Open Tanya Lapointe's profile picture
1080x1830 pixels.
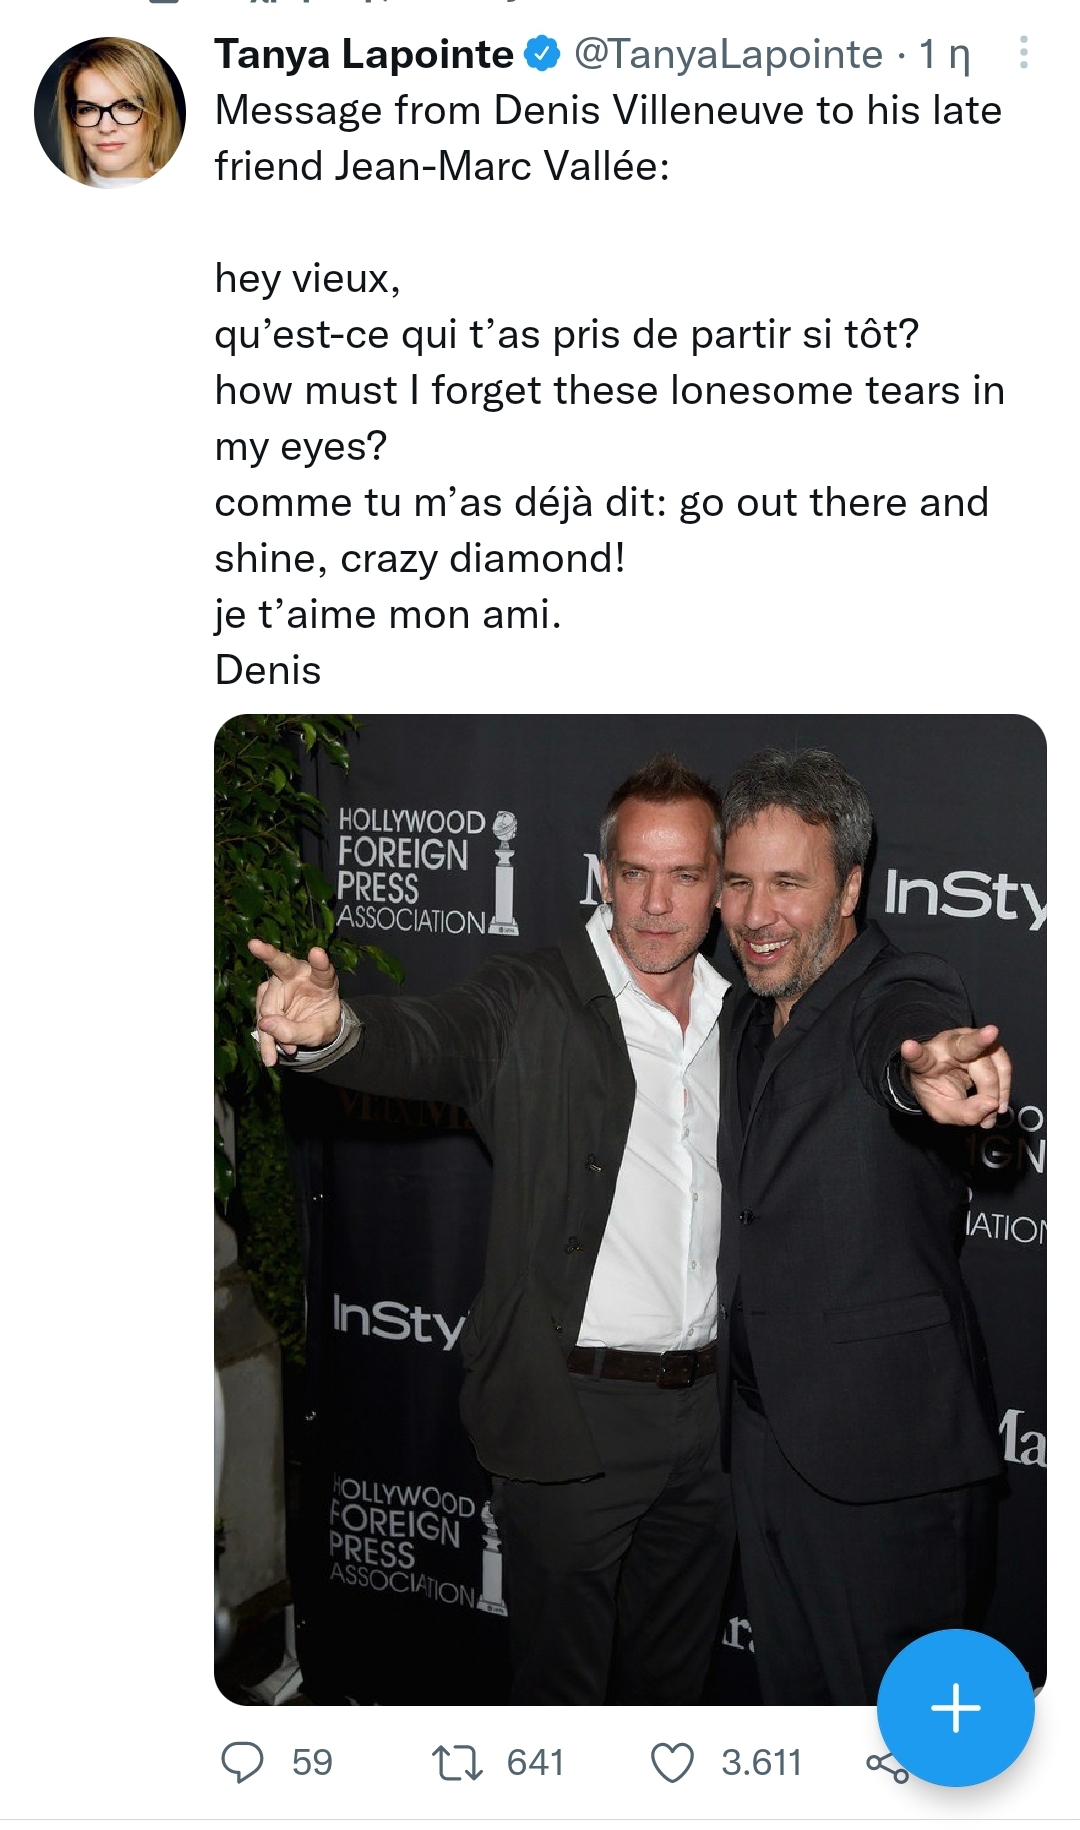pos(110,112)
